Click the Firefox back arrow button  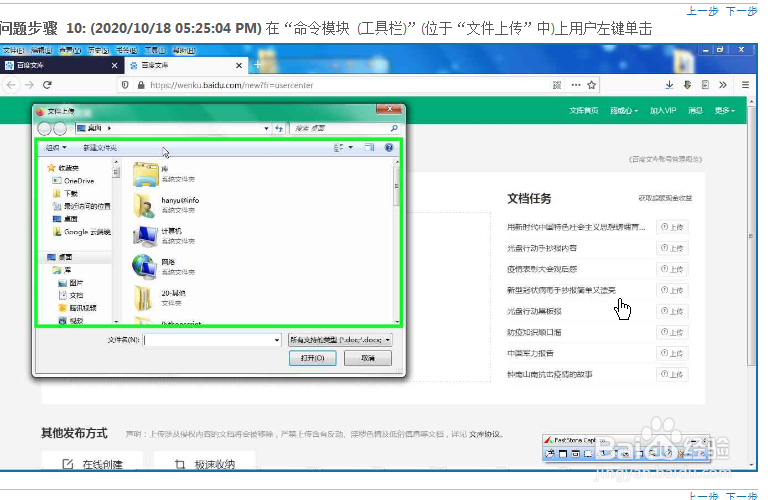click(11, 85)
